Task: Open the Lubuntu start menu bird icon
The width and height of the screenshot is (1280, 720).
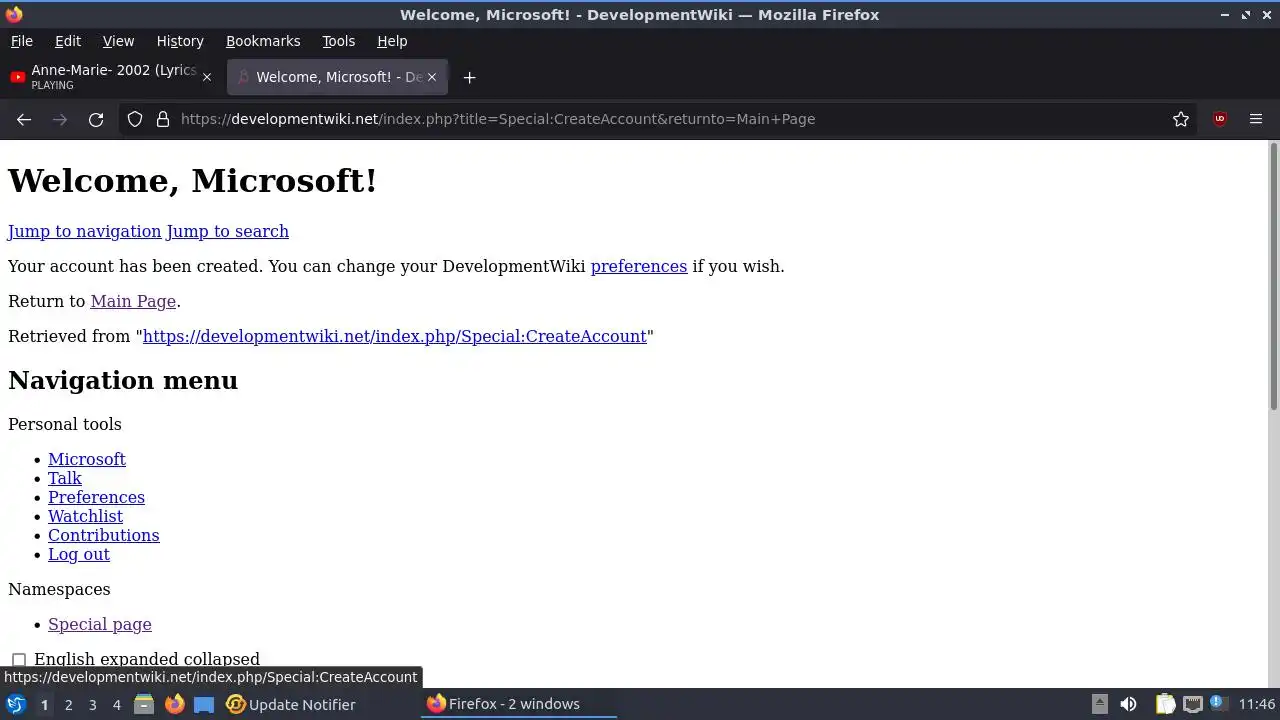Action: (15, 704)
